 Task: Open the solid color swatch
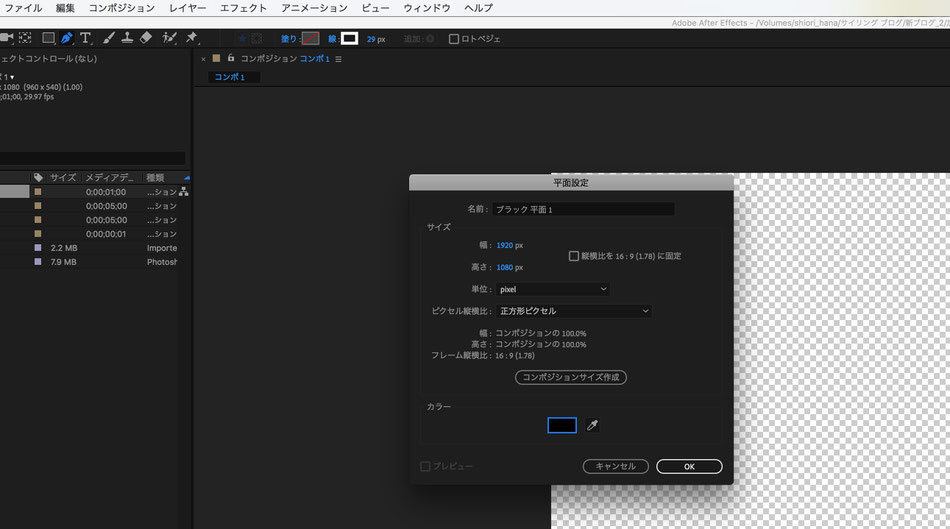coord(562,425)
